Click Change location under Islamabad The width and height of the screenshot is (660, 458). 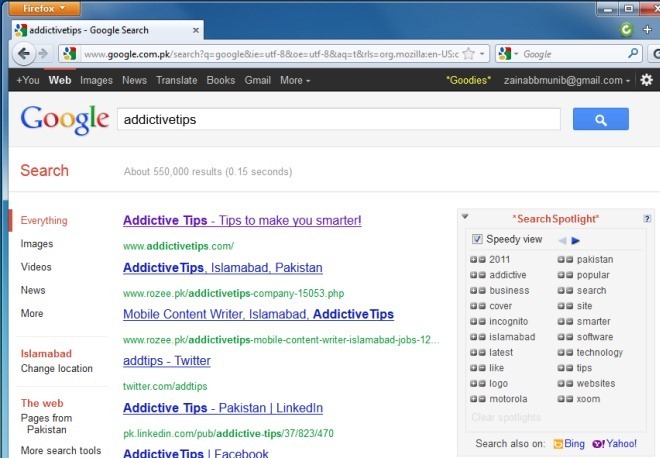tap(57, 368)
